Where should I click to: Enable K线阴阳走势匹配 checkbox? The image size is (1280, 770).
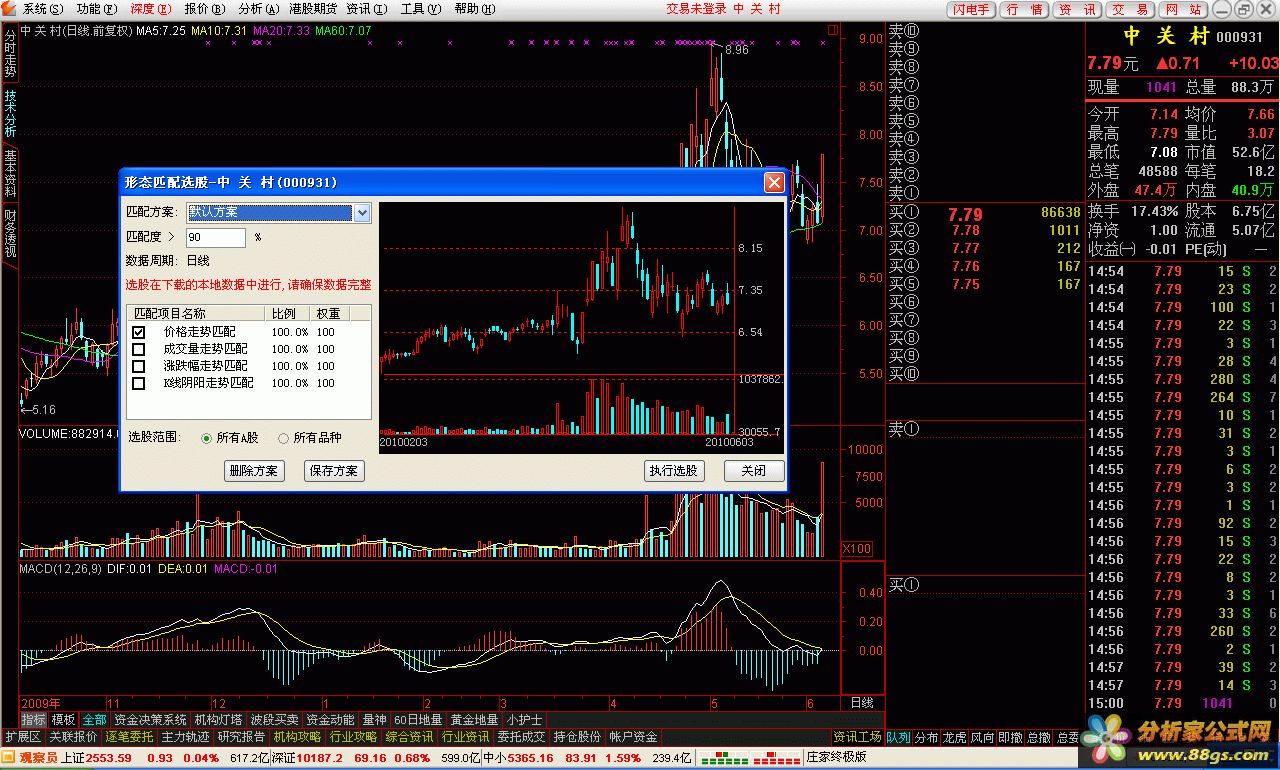coord(139,383)
